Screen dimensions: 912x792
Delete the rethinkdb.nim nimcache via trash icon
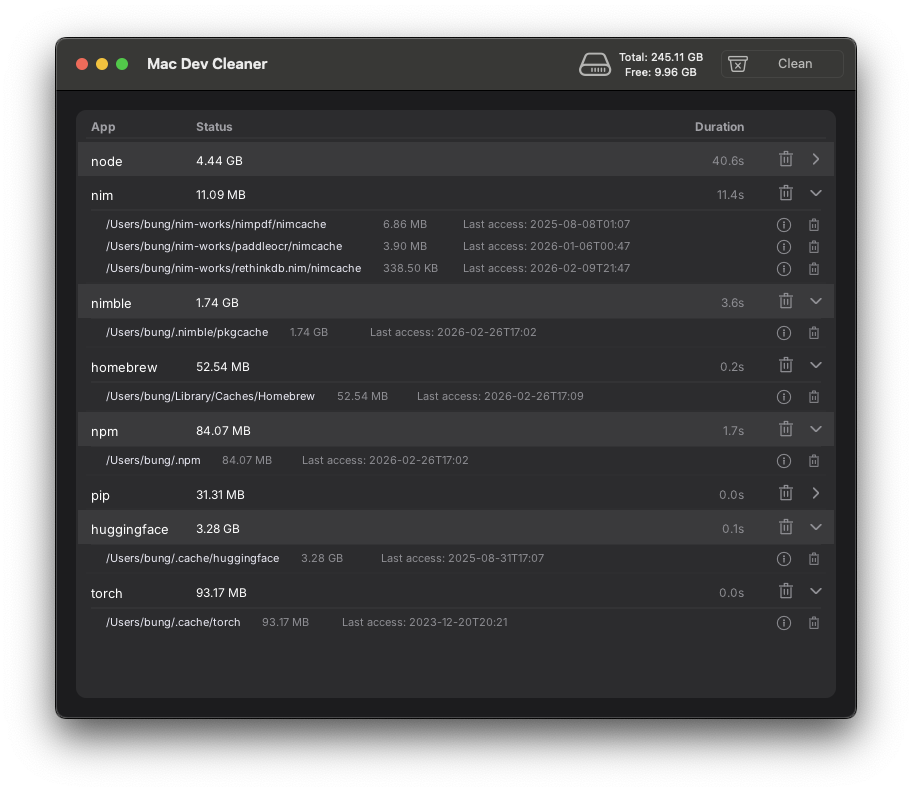tap(814, 268)
